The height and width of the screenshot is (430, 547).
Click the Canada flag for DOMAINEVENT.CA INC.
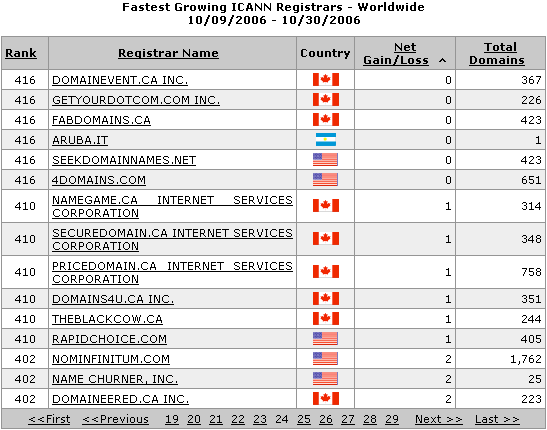[325, 80]
